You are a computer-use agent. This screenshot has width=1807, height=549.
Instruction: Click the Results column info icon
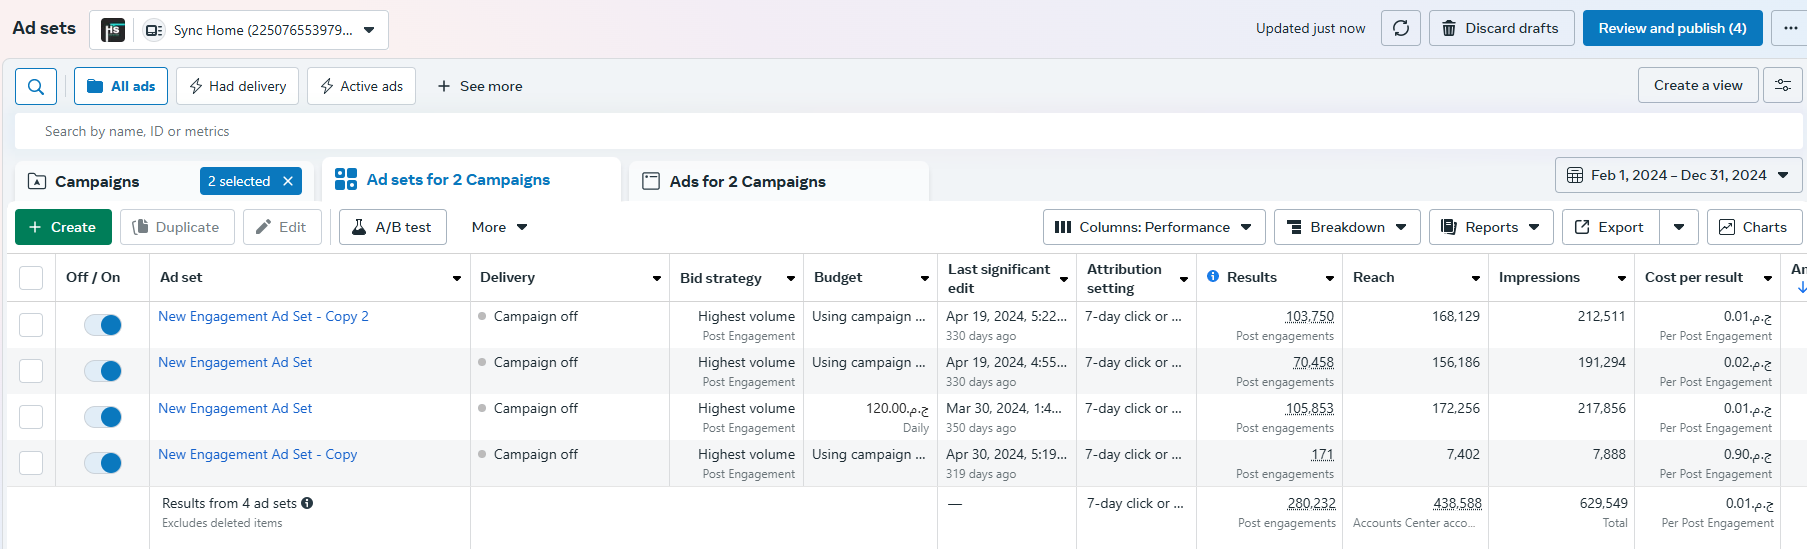pos(1212,277)
